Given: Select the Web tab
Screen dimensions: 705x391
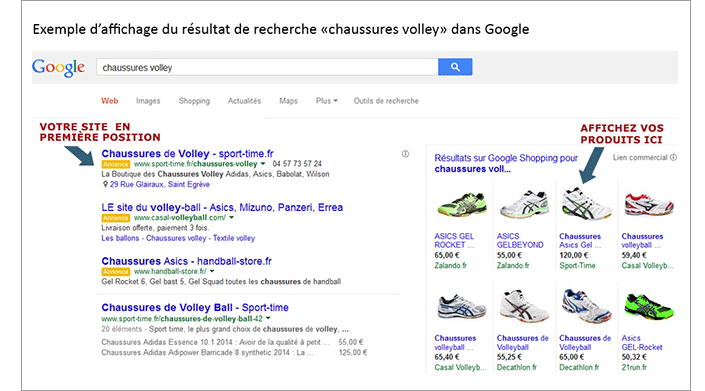Looking at the screenshot, I should point(110,101).
